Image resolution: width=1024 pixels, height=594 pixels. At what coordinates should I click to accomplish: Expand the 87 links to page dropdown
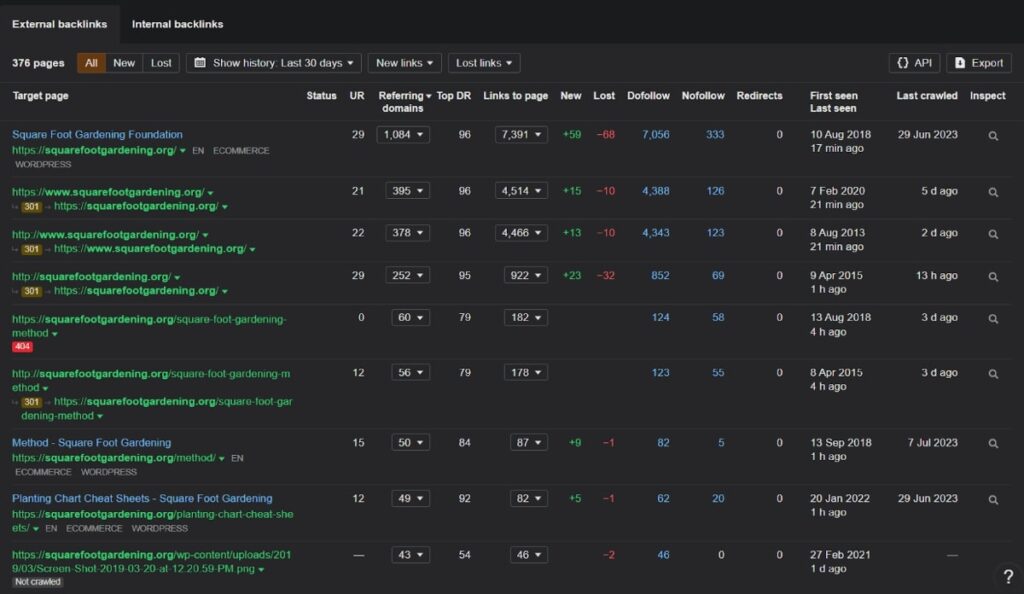pyautogui.click(x=529, y=443)
